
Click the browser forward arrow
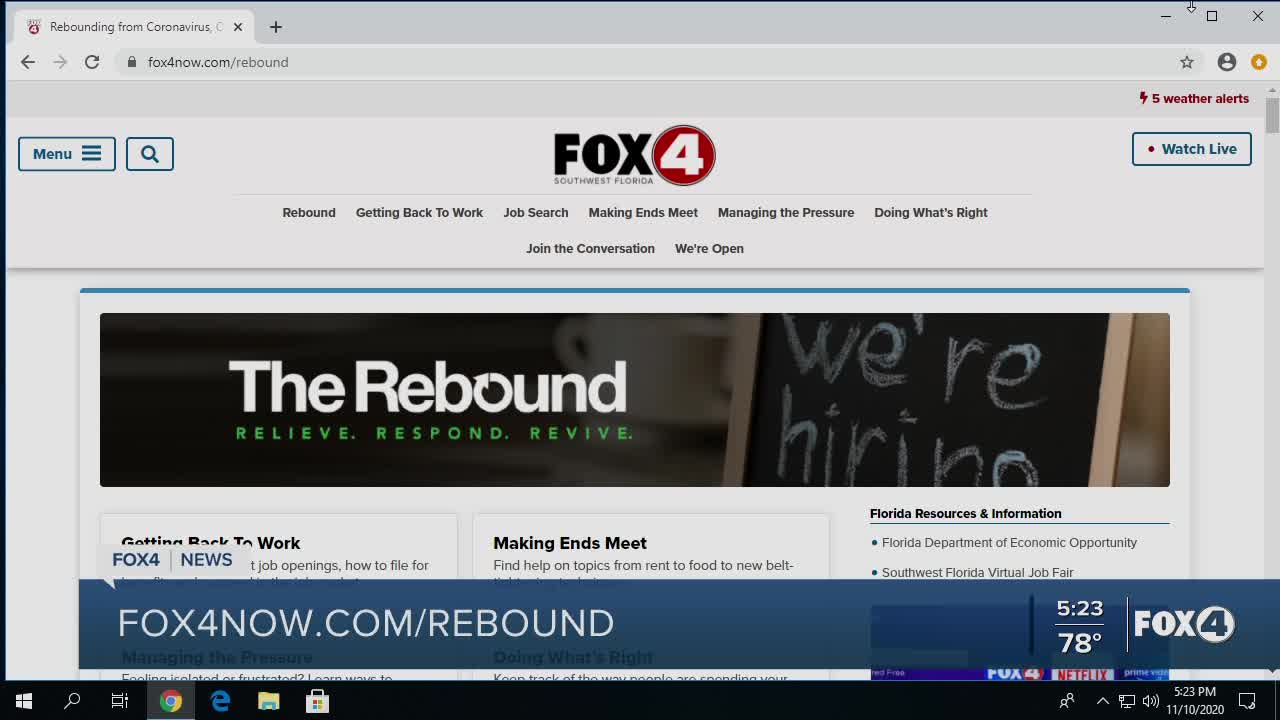[x=60, y=62]
